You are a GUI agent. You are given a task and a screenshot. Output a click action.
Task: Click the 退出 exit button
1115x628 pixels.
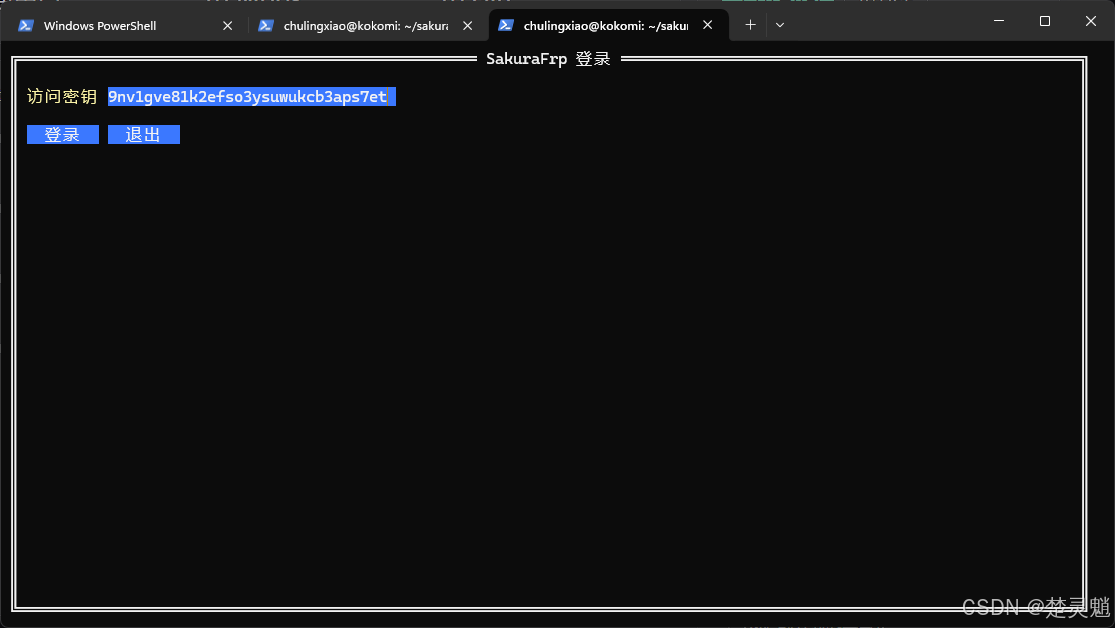(x=144, y=134)
